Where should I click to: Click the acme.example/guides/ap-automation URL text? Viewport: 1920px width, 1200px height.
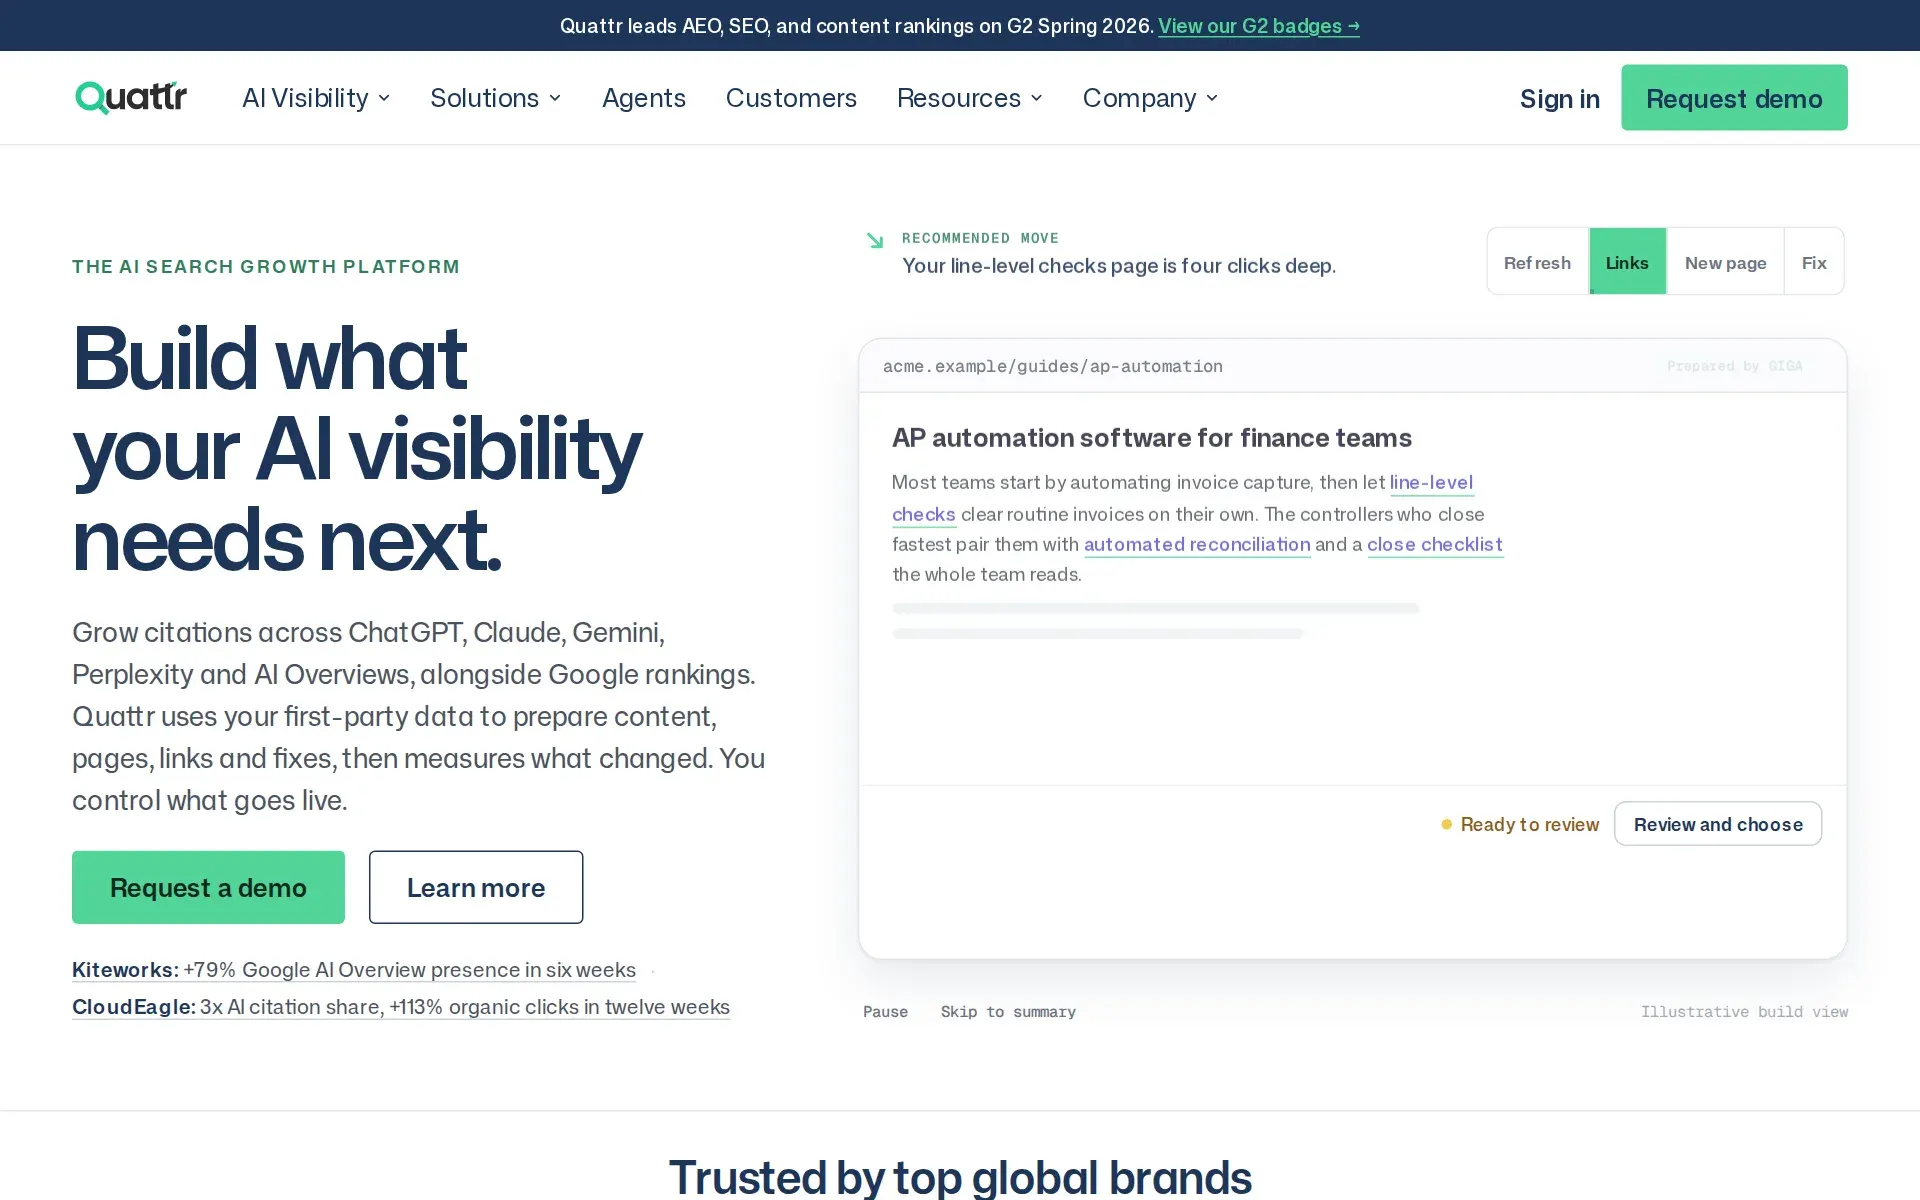click(x=1052, y=366)
